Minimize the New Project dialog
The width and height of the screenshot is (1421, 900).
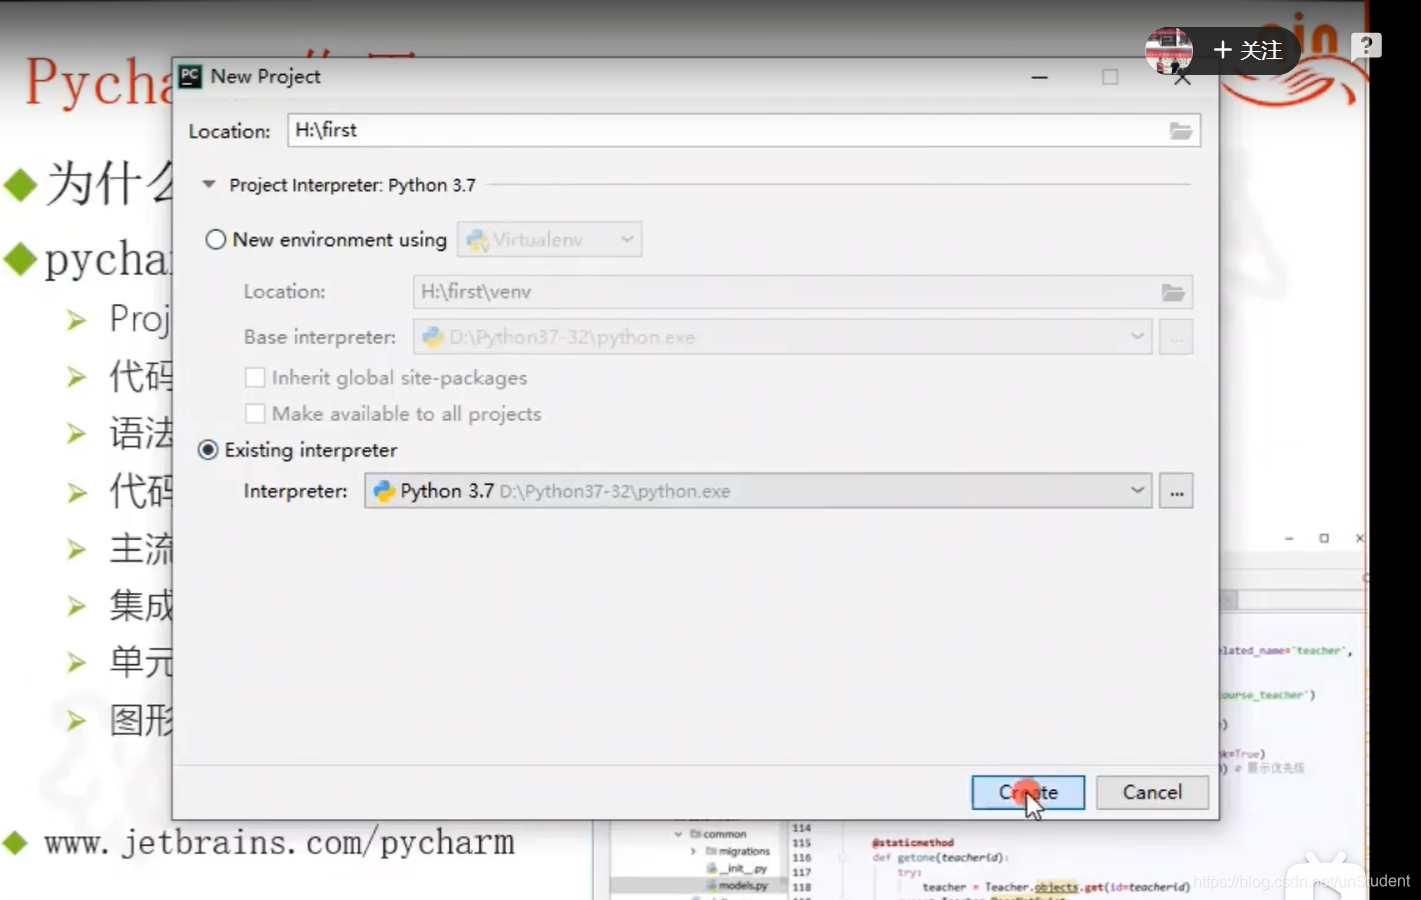1040,77
